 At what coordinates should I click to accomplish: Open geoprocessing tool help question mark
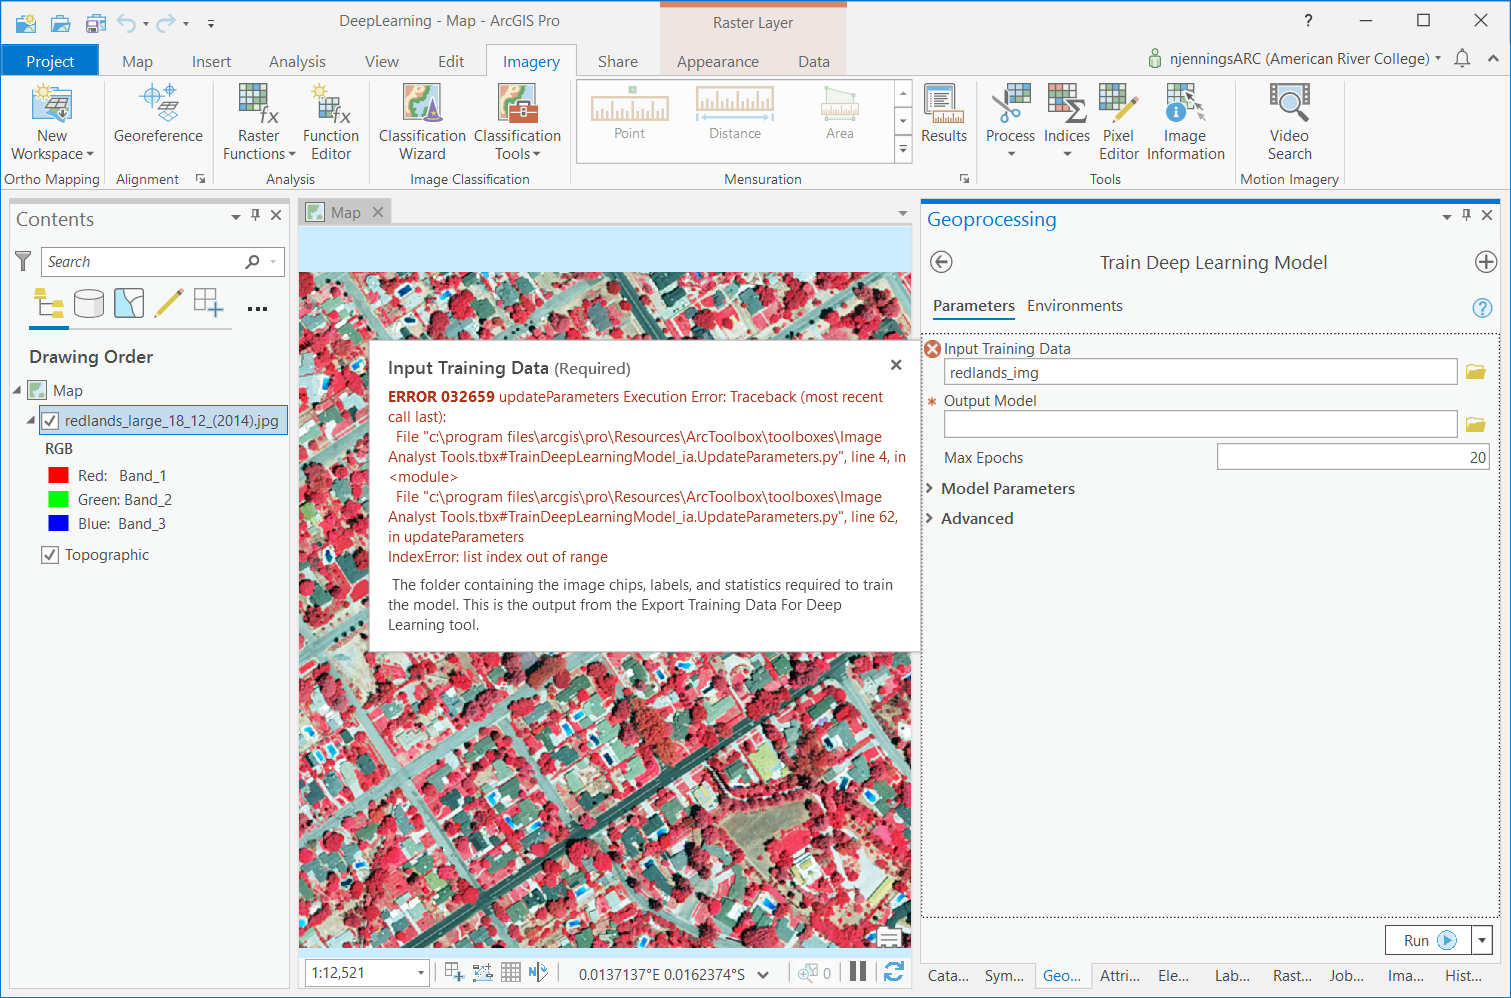pyautogui.click(x=1482, y=308)
